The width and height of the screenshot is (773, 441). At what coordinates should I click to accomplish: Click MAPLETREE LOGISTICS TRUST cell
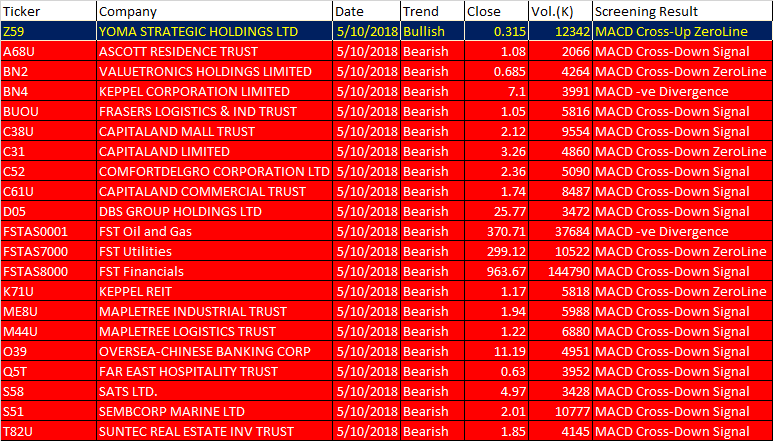click(x=214, y=331)
